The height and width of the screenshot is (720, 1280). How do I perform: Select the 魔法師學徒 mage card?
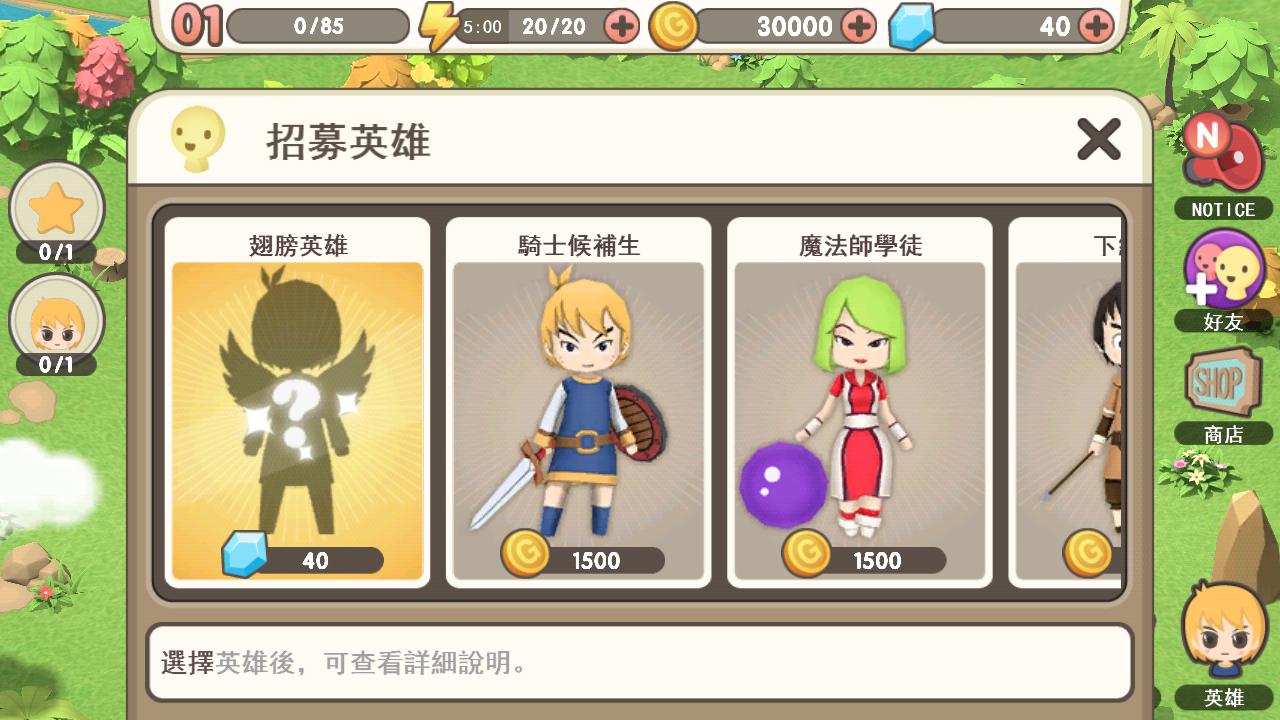point(859,403)
